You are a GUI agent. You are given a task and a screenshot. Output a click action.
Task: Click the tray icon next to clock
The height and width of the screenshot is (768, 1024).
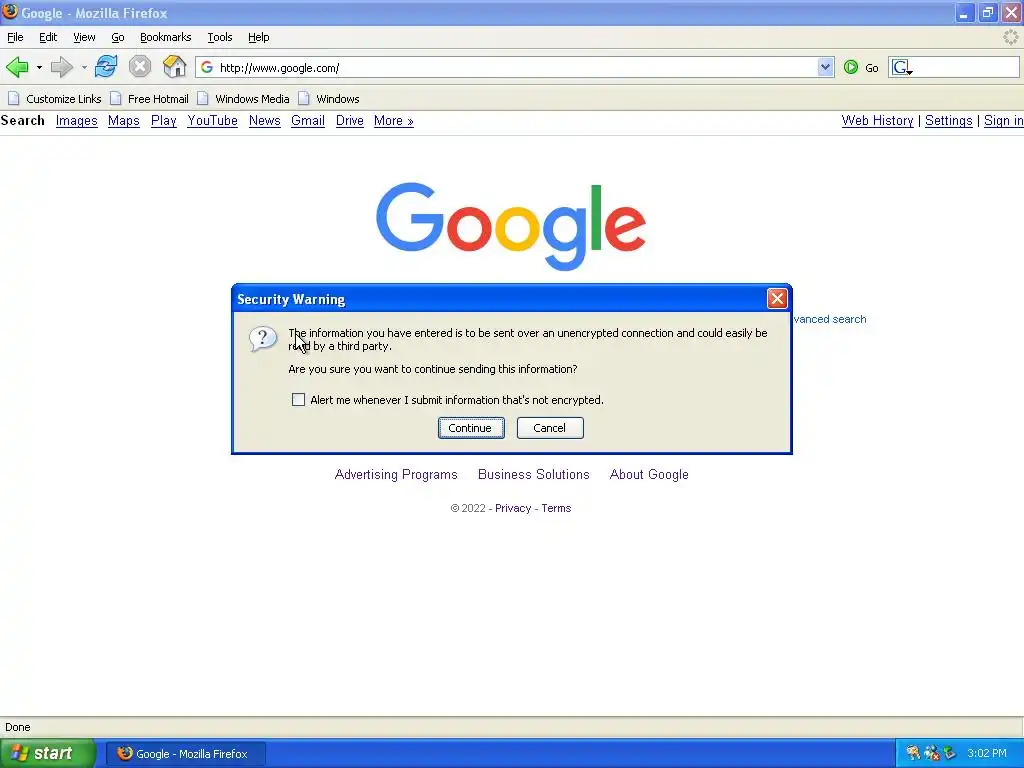pos(950,753)
